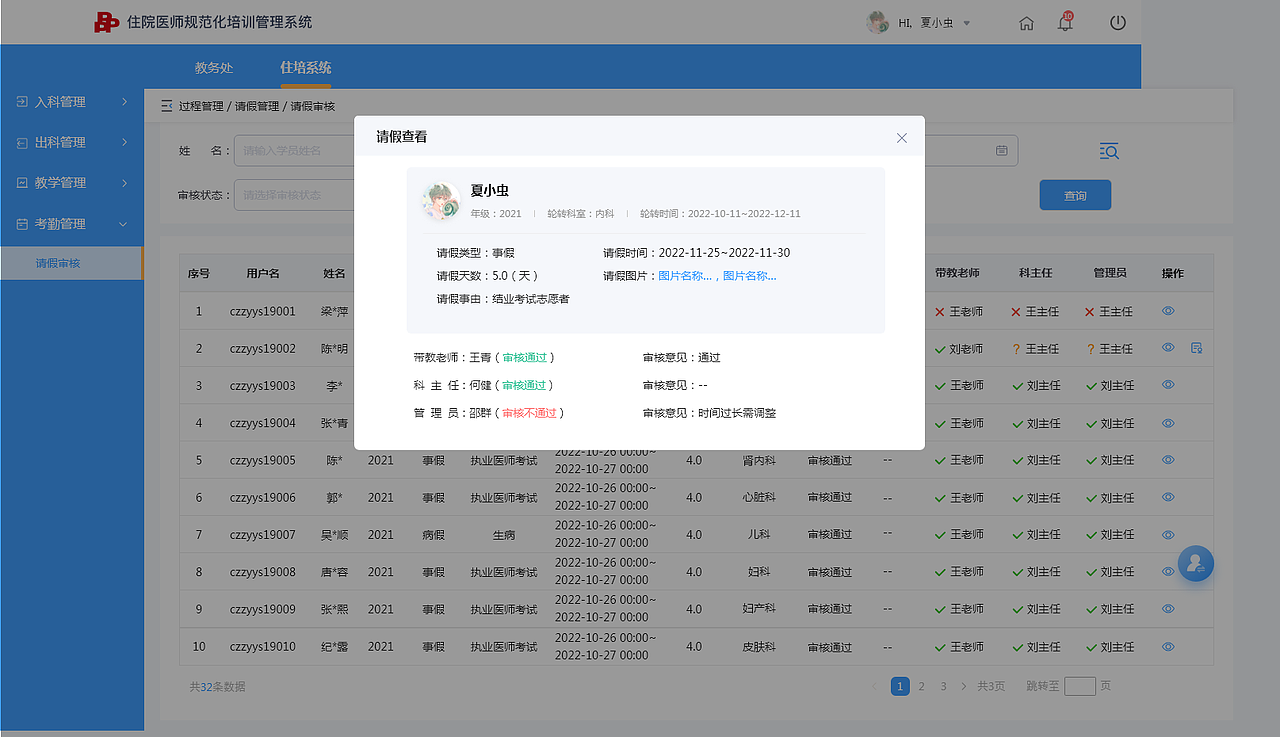
Task: Click the eye icon for czzyys19006
Action: (1168, 497)
